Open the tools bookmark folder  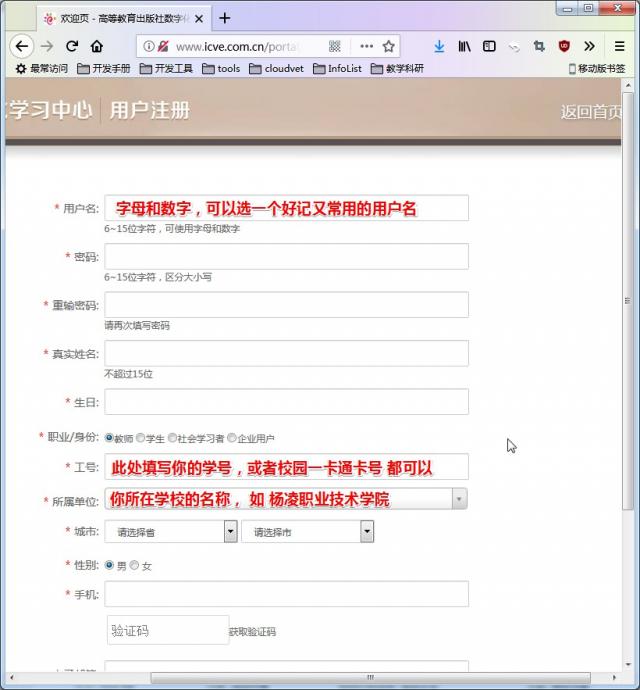(221, 69)
